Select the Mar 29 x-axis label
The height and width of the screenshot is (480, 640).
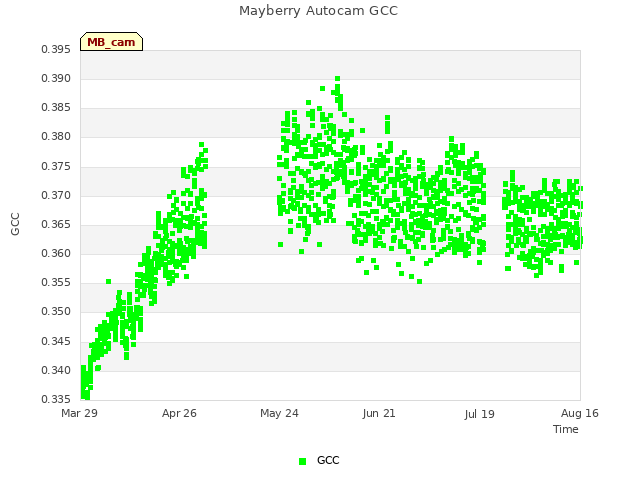point(79,413)
